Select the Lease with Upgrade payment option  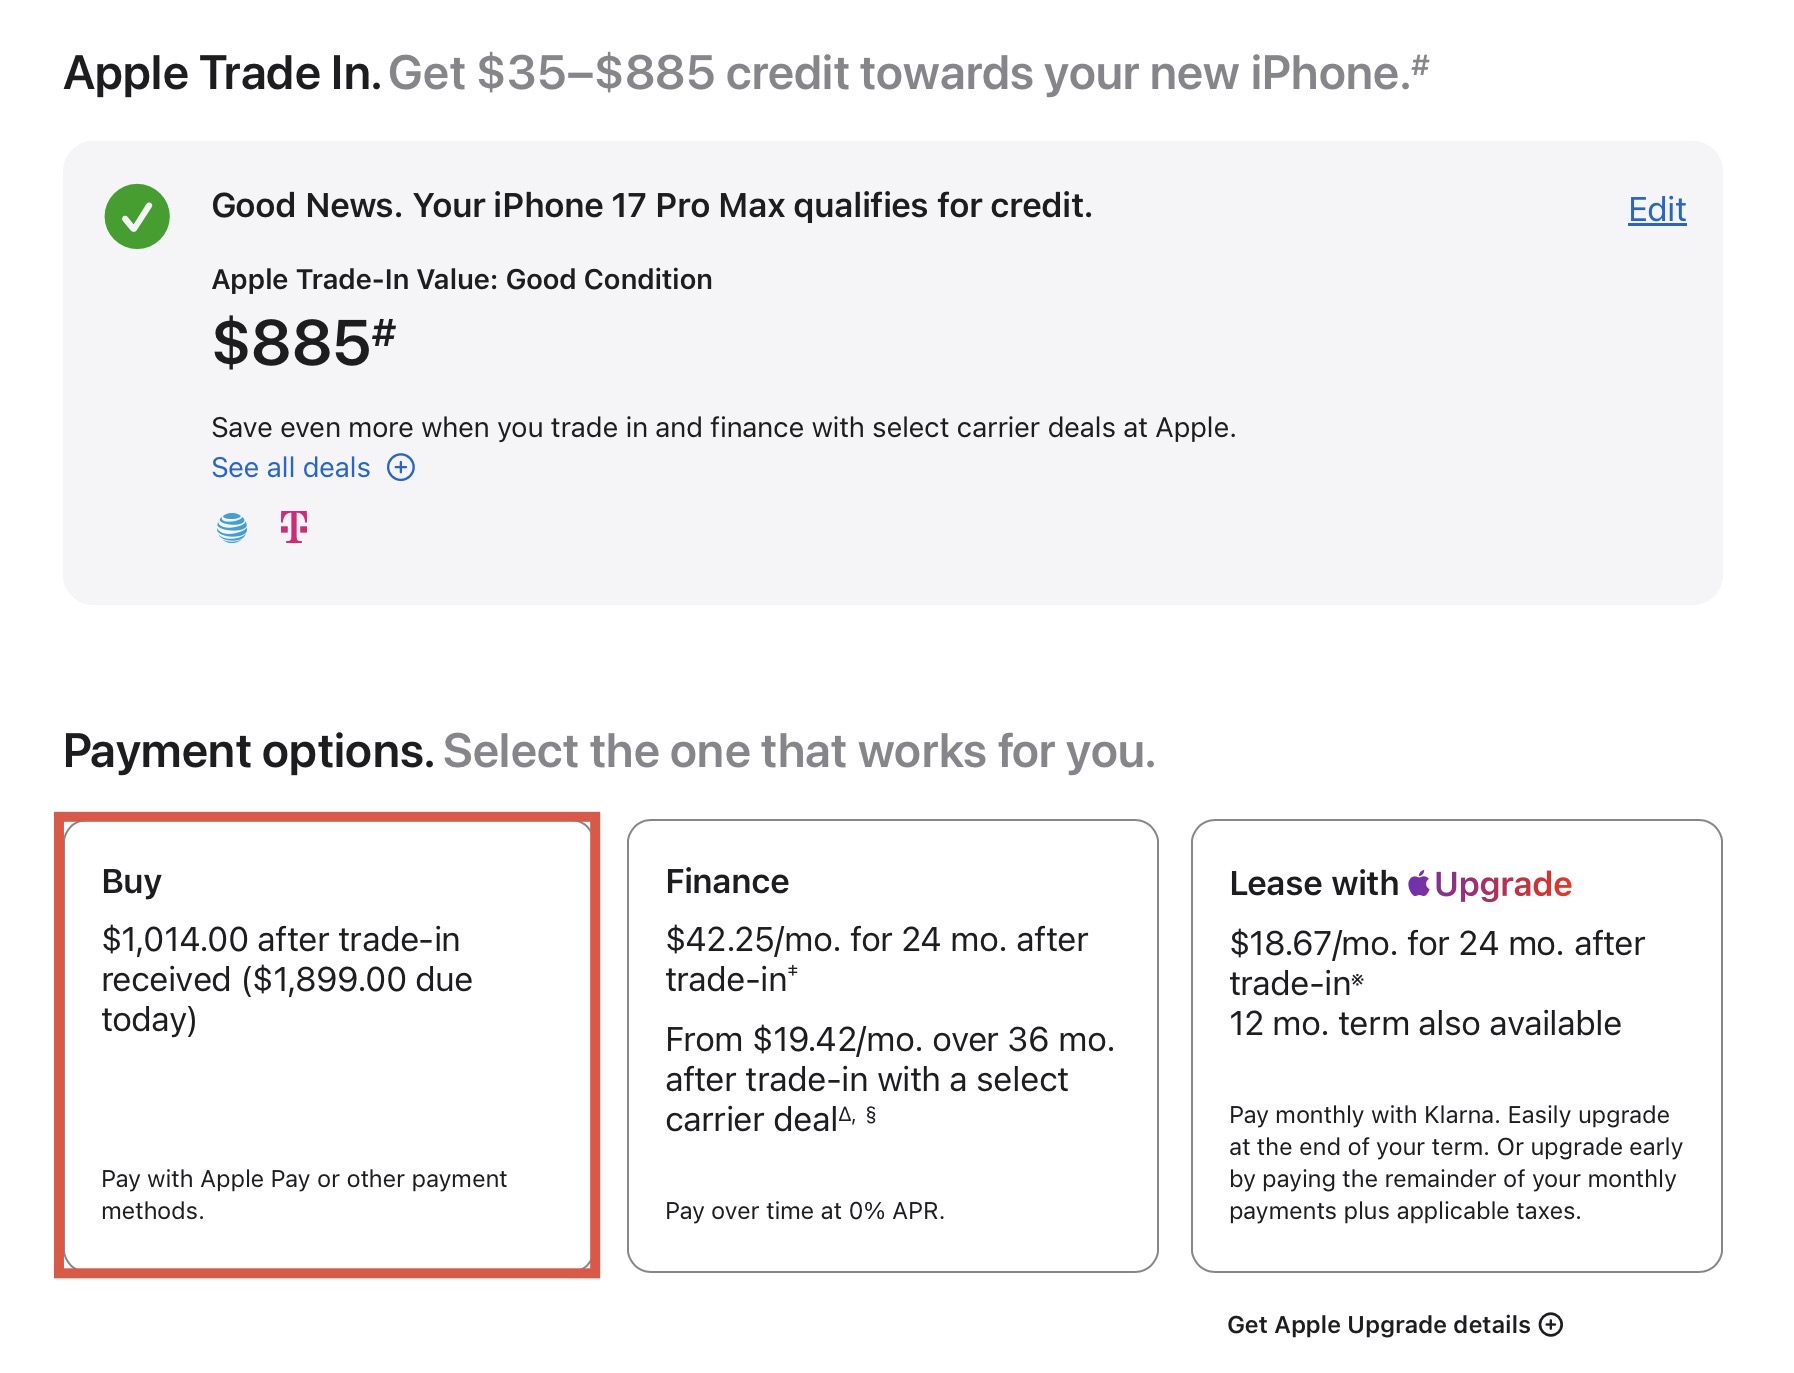[x=1456, y=1045]
